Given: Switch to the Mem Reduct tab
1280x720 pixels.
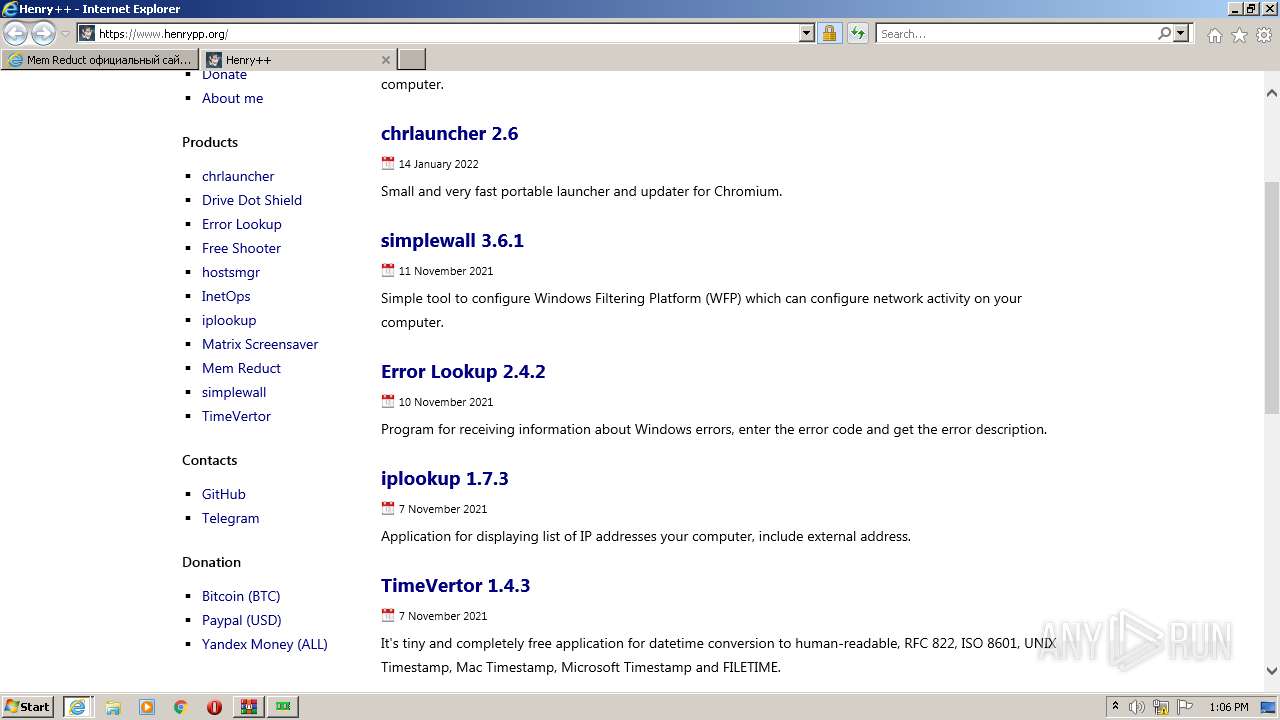Looking at the screenshot, I should coord(100,60).
